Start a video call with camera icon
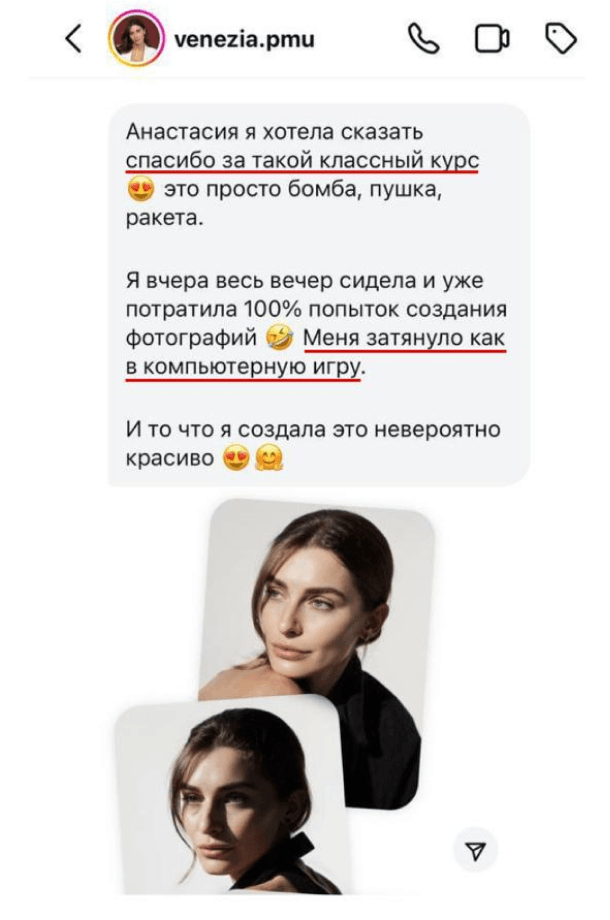 click(x=492, y=39)
